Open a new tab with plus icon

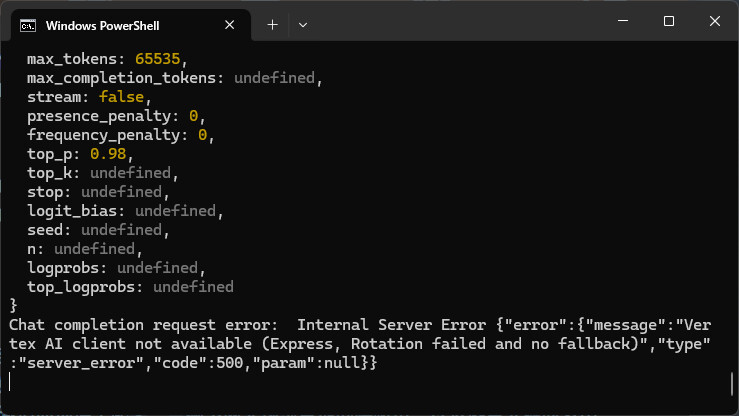coord(272,24)
